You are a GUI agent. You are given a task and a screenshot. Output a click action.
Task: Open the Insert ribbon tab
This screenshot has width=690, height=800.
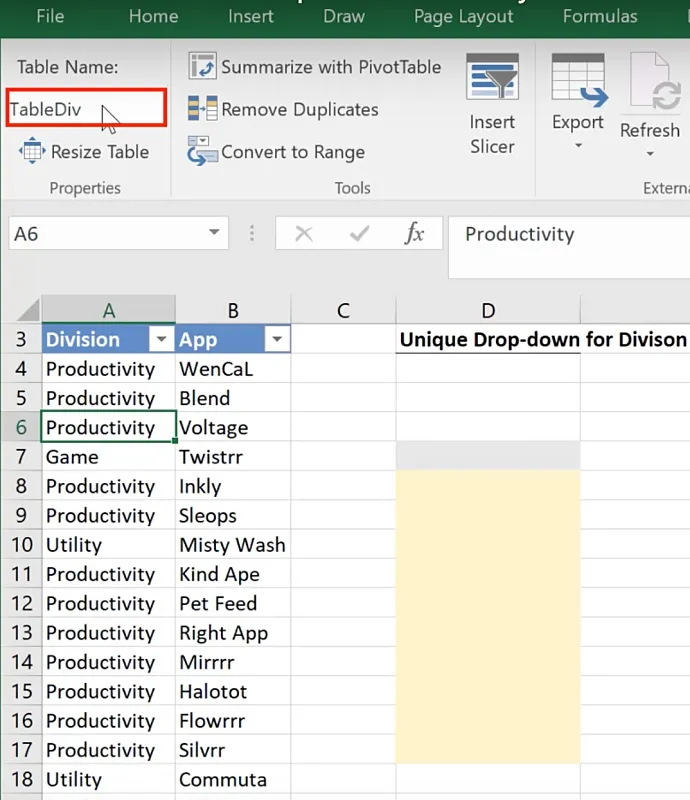coord(251,16)
